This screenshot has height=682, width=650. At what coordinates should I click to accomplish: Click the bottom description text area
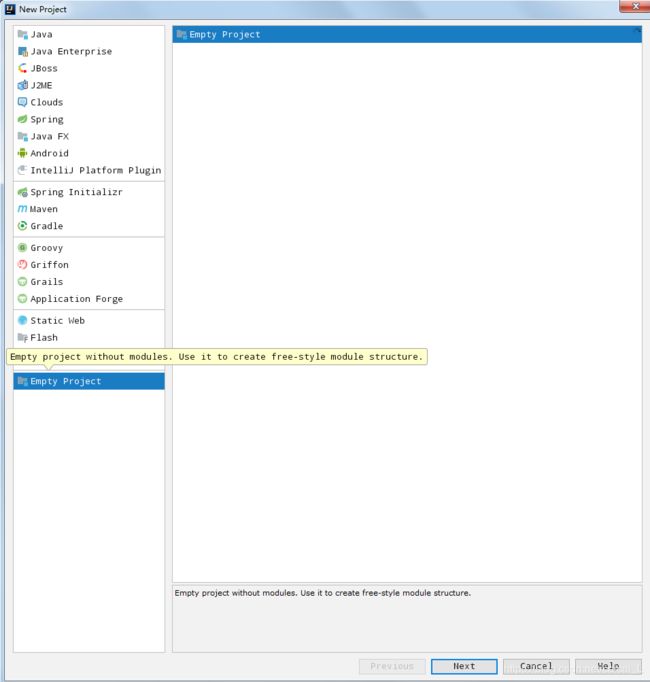tap(407, 618)
